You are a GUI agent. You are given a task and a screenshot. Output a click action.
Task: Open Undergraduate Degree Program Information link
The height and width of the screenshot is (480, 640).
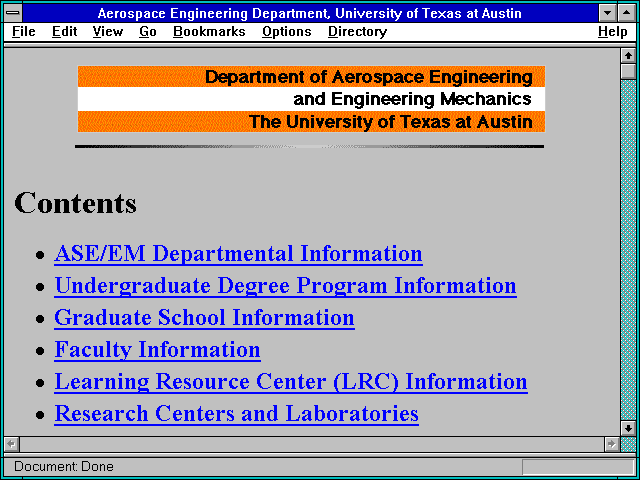[x=285, y=286]
